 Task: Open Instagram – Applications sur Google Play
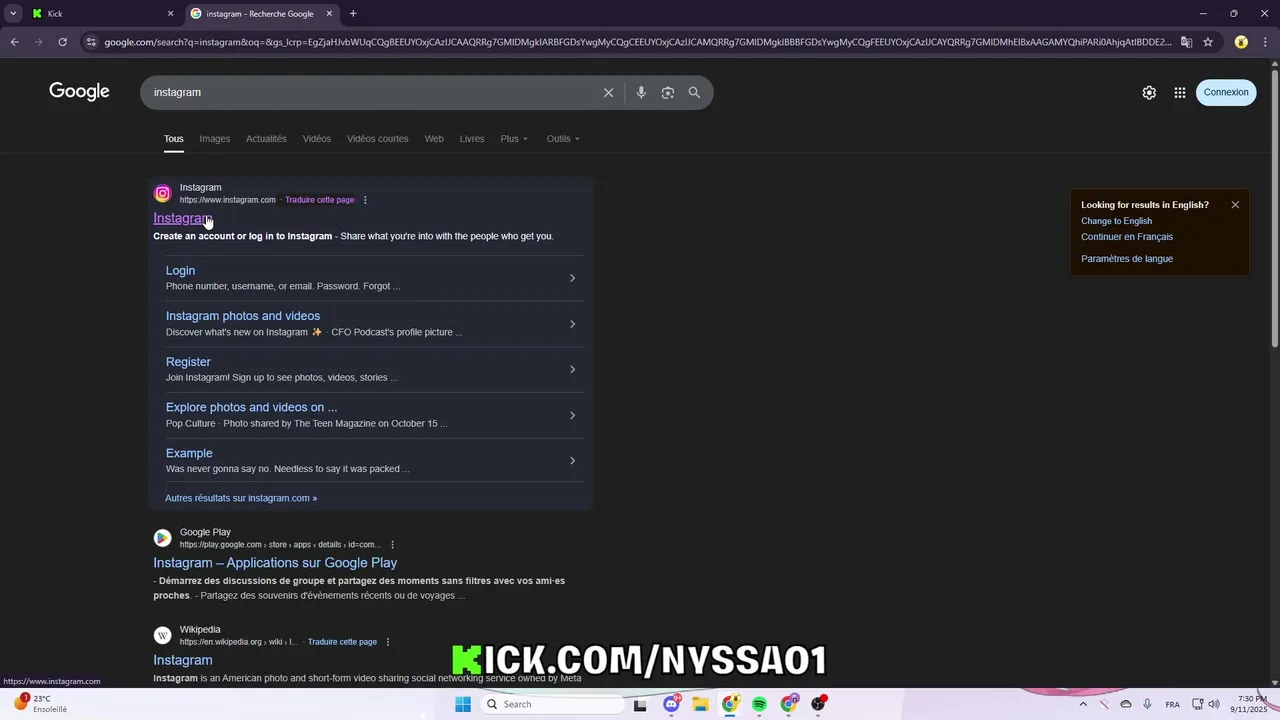coord(275,563)
